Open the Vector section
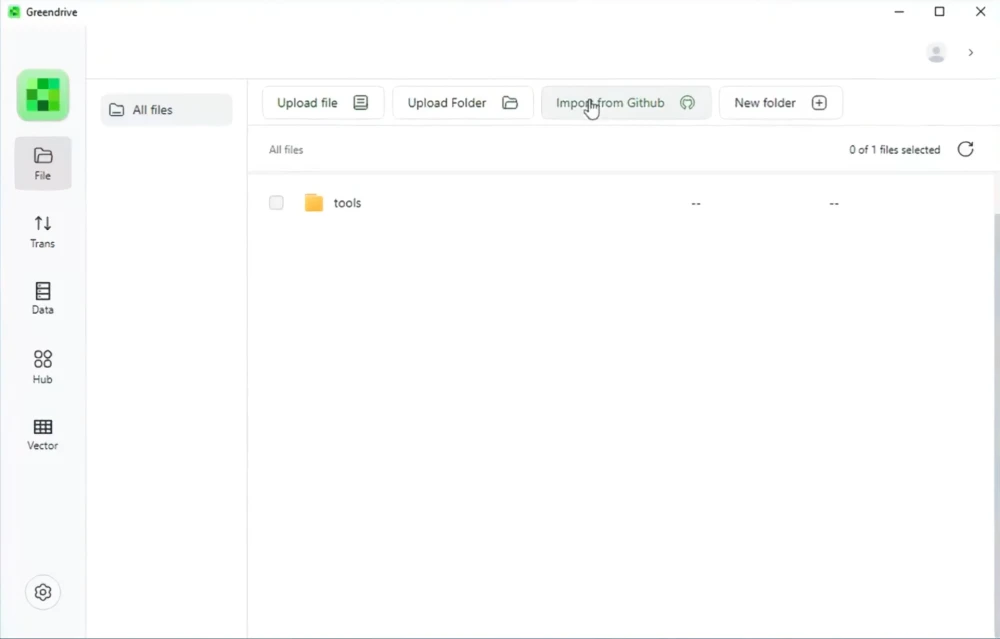1000x639 pixels. [x=43, y=434]
